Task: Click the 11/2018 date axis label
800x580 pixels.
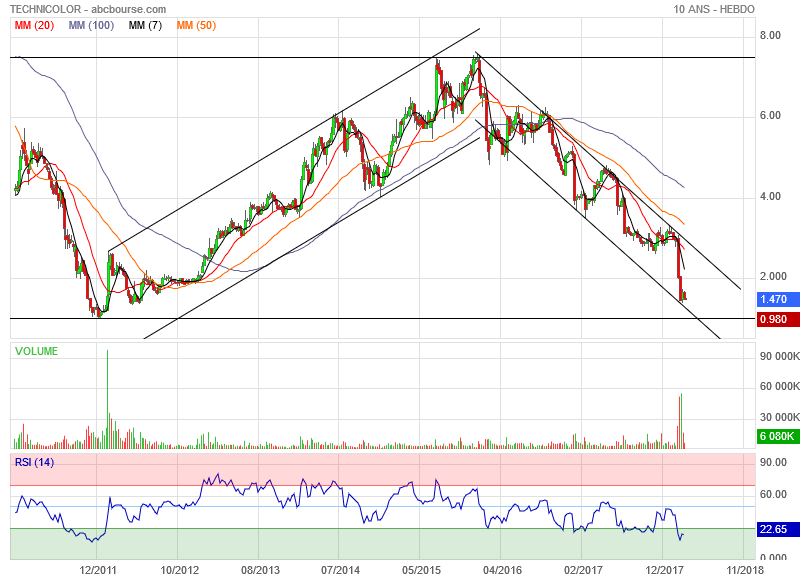Action: (x=744, y=568)
